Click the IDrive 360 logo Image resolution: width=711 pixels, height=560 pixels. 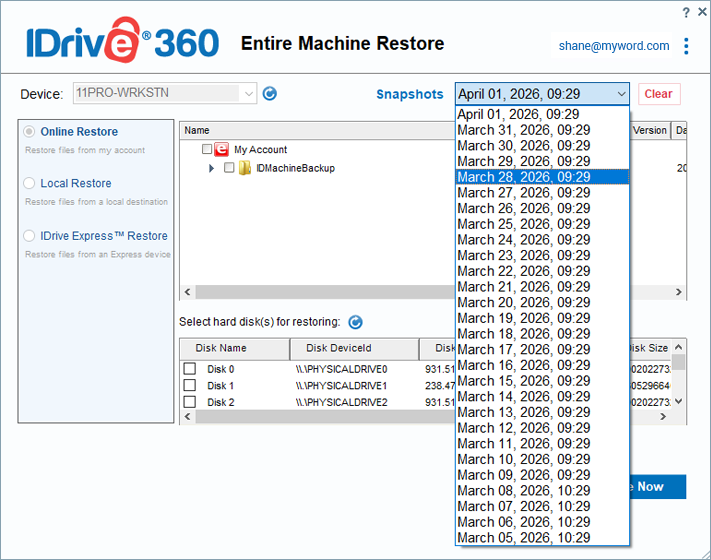click(122, 43)
